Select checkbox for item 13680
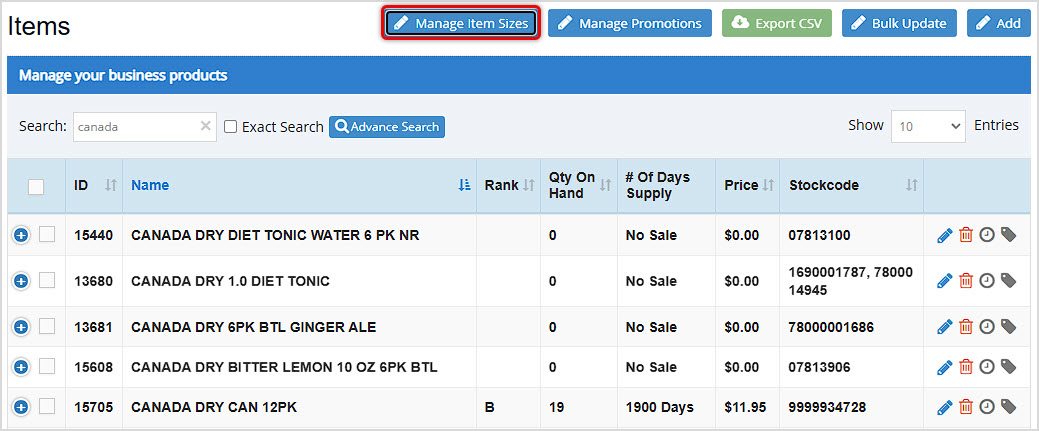This screenshot has width=1039, height=431. point(47,280)
